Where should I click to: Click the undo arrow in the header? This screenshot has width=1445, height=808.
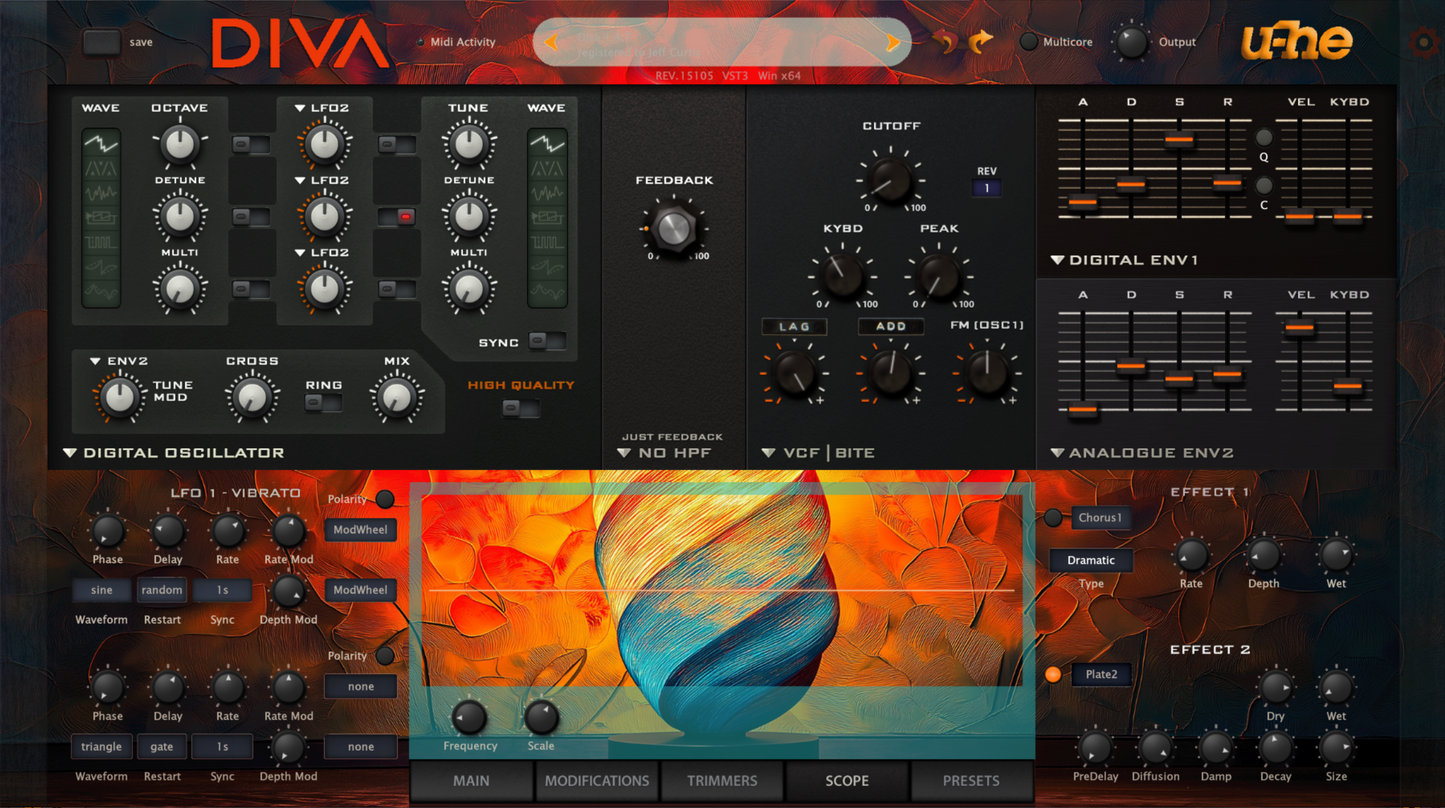click(945, 42)
